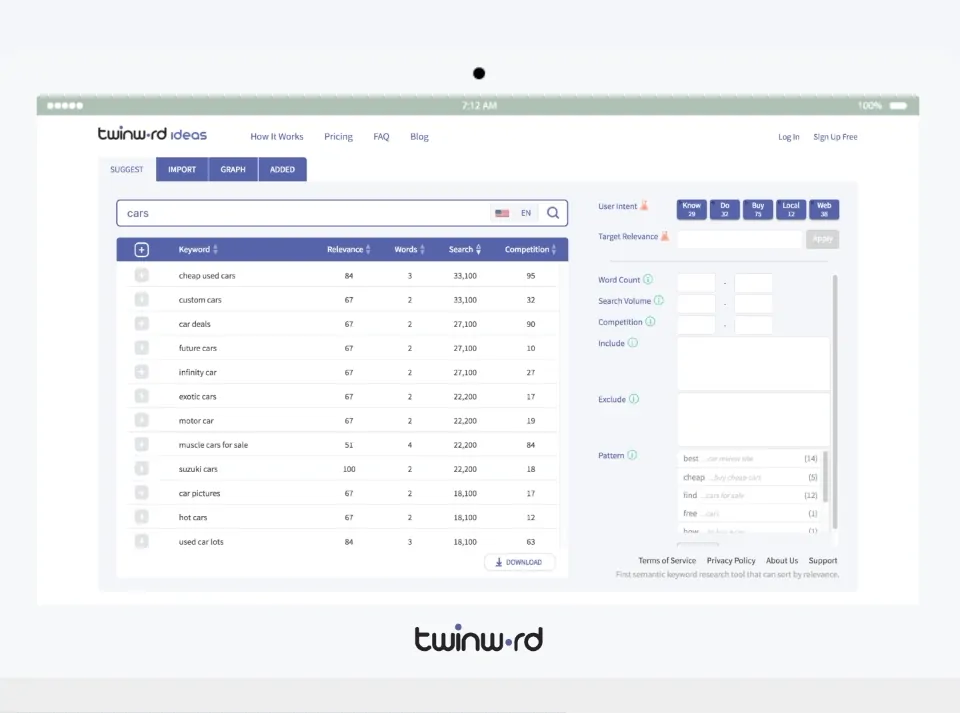The image size is (960, 713).
Task: Open the Pricing page
Action: tap(339, 136)
